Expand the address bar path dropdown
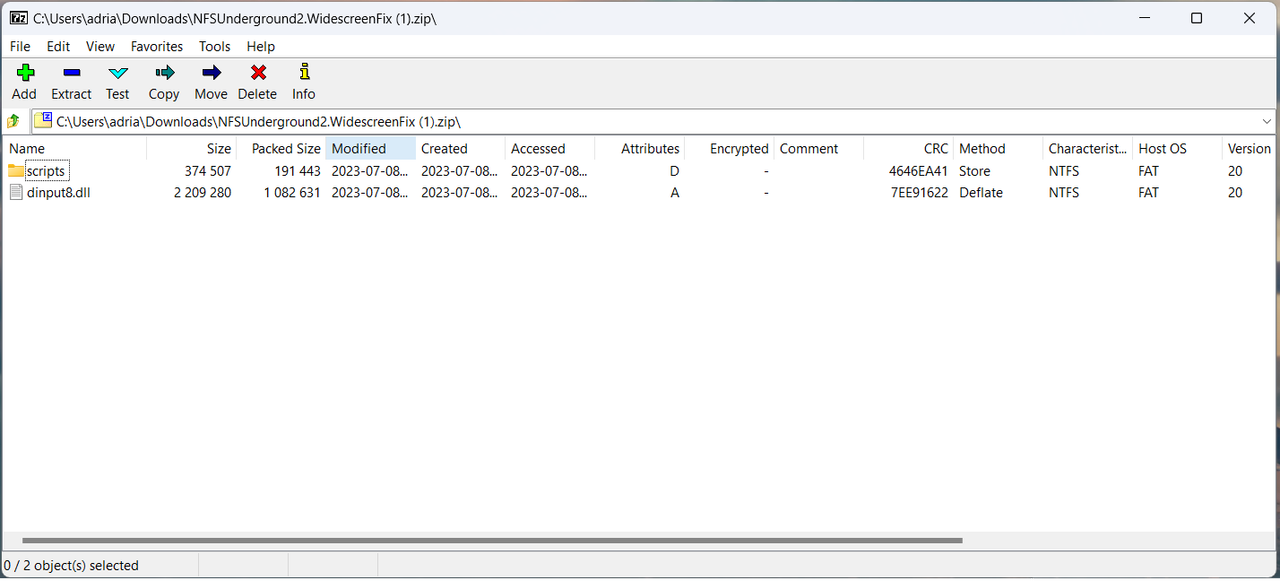 coord(1267,121)
